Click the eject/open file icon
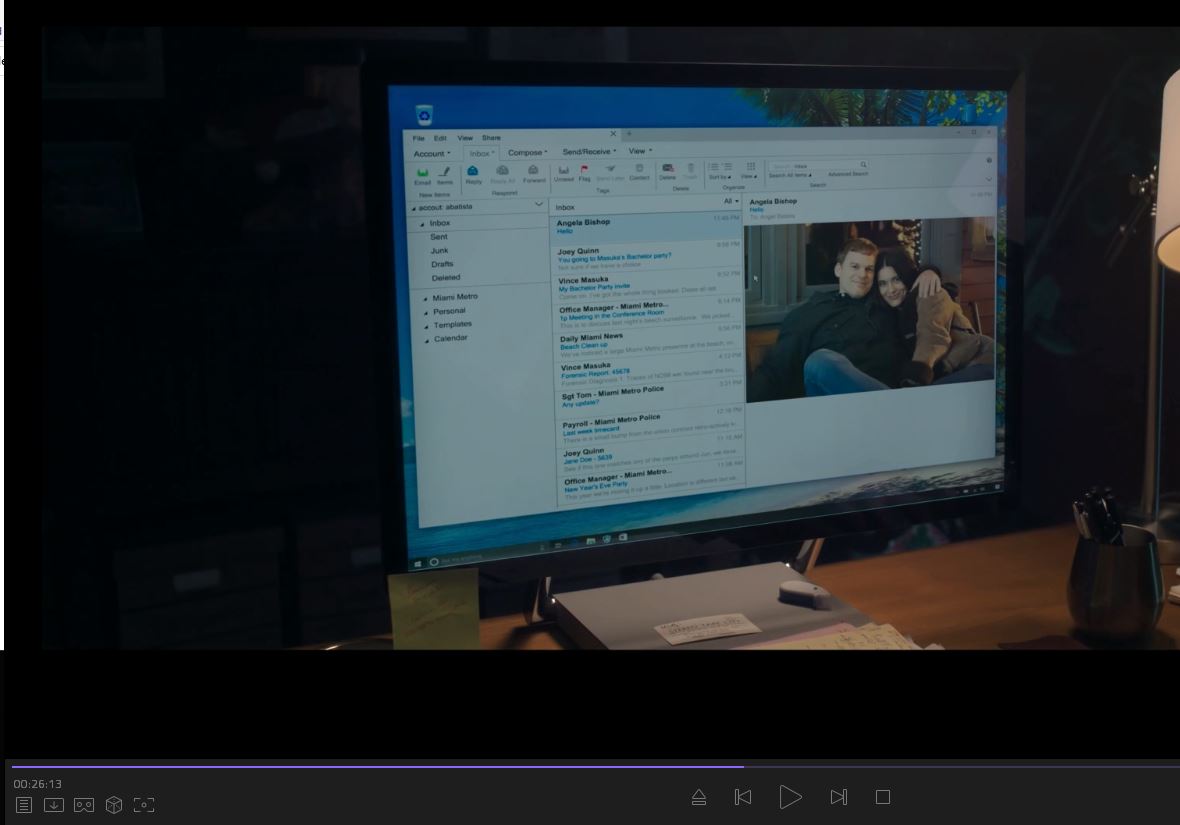The height and width of the screenshot is (825, 1180). [x=699, y=797]
